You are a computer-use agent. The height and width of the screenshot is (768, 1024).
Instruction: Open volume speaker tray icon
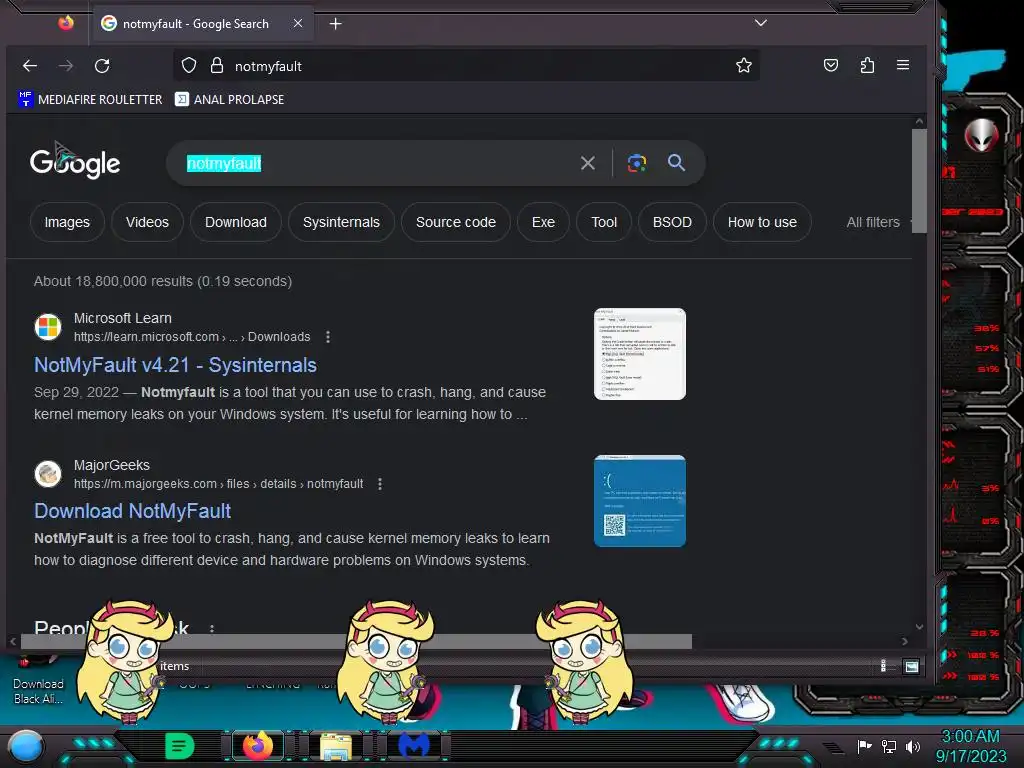pos(913,746)
